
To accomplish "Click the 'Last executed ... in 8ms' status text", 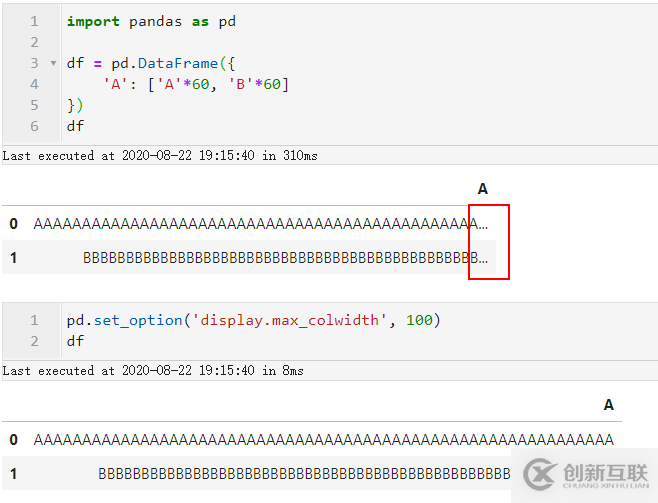I will [x=153, y=371].
